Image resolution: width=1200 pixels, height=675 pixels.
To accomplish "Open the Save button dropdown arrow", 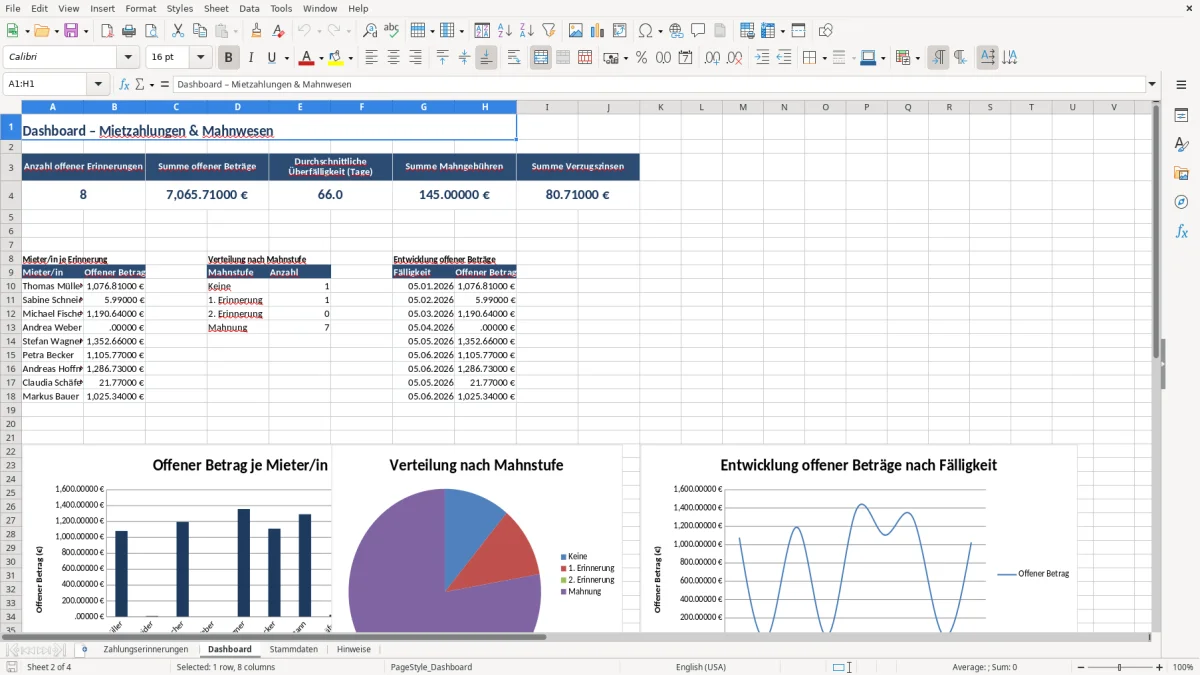I will [86, 31].
